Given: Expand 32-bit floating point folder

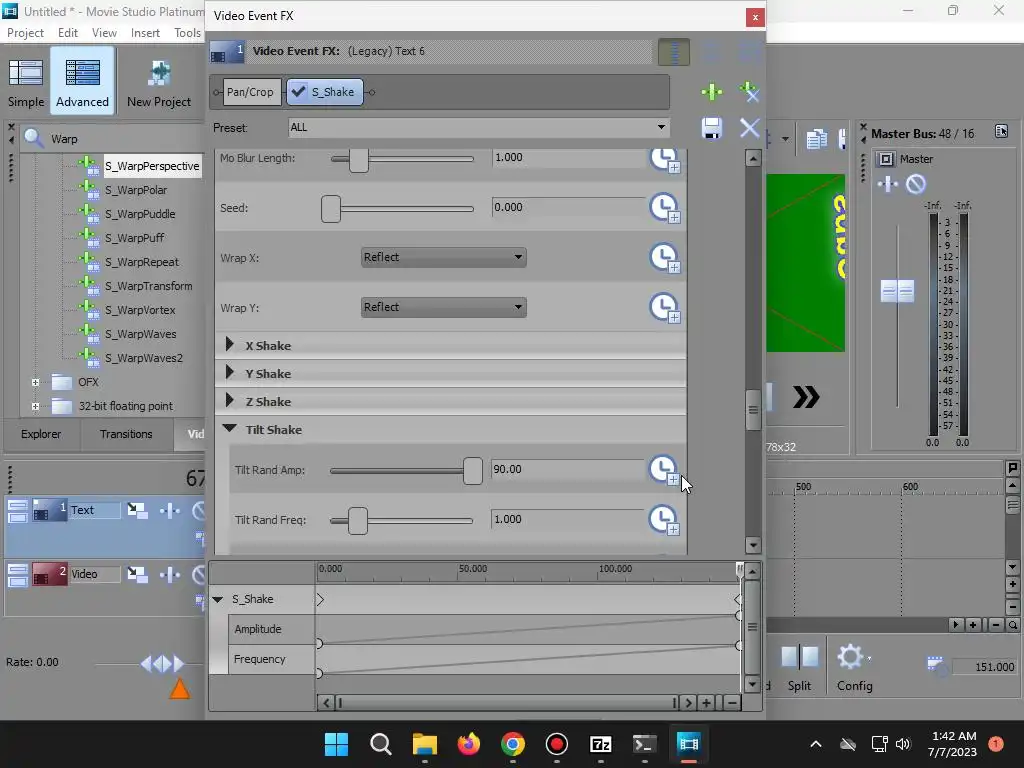Looking at the screenshot, I should tap(35, 406).
